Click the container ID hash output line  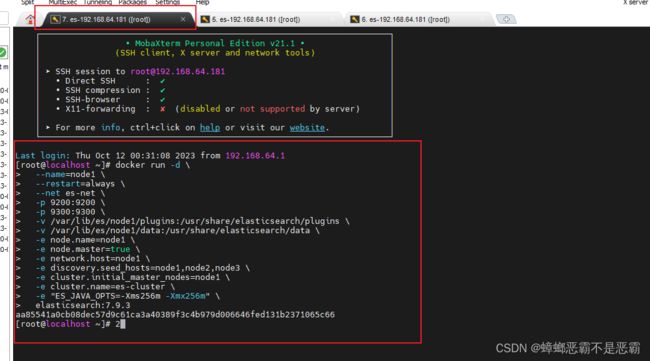[x=175, y=315]
